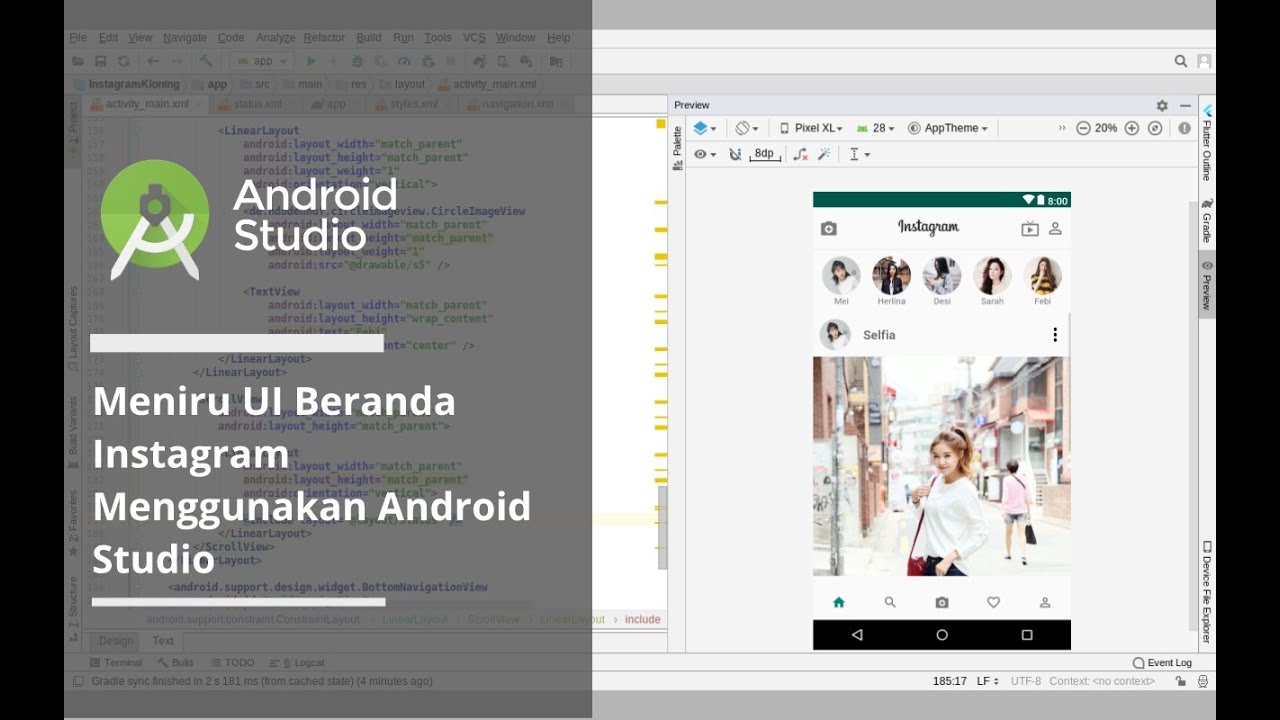
Task: Switch to the Design editor tab
Action: click(x=116, y=641)
